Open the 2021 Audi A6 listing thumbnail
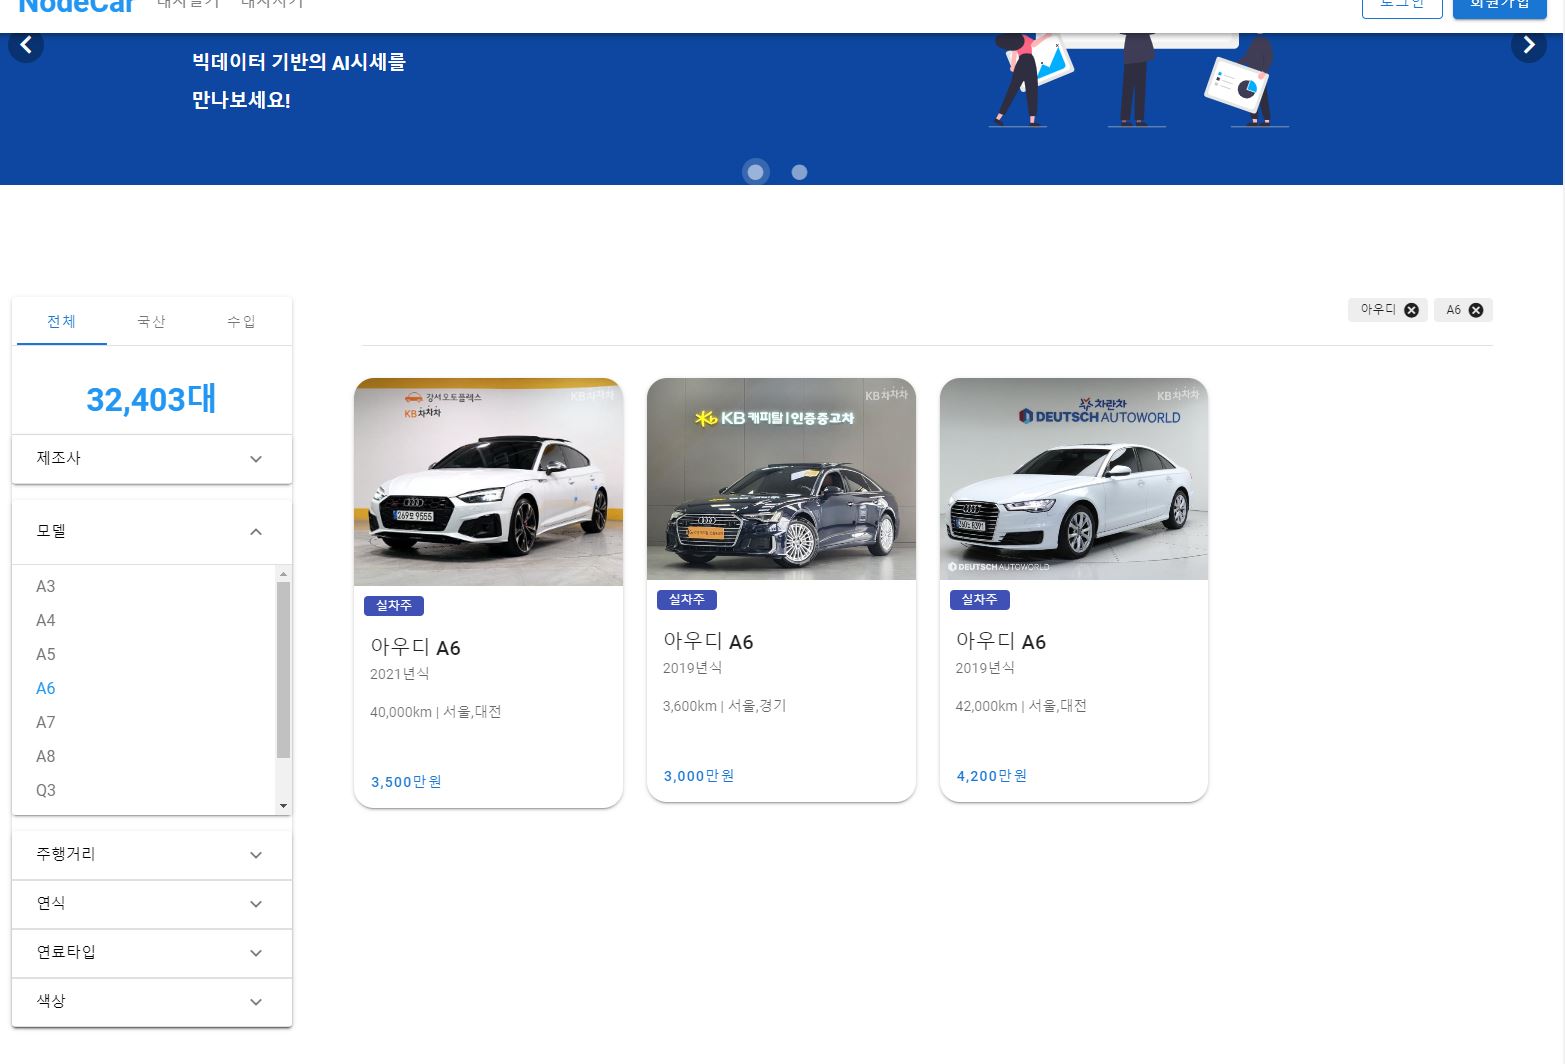Viewport: 1565px width, 1064px height. click(487, 481)
